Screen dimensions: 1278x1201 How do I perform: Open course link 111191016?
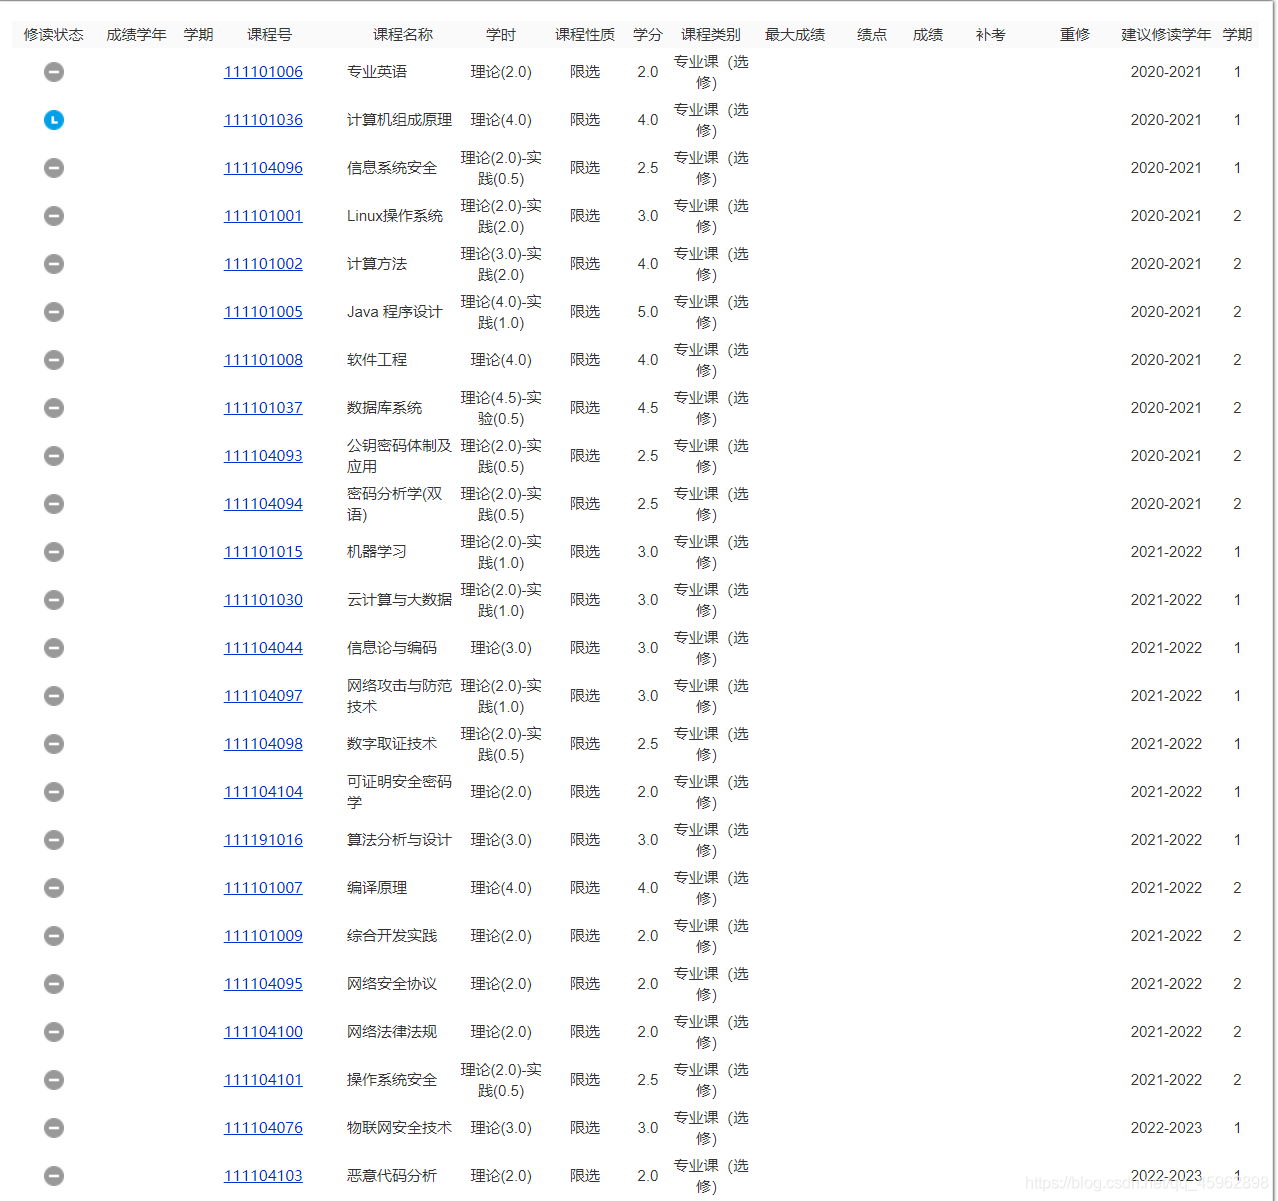[263, 840]
